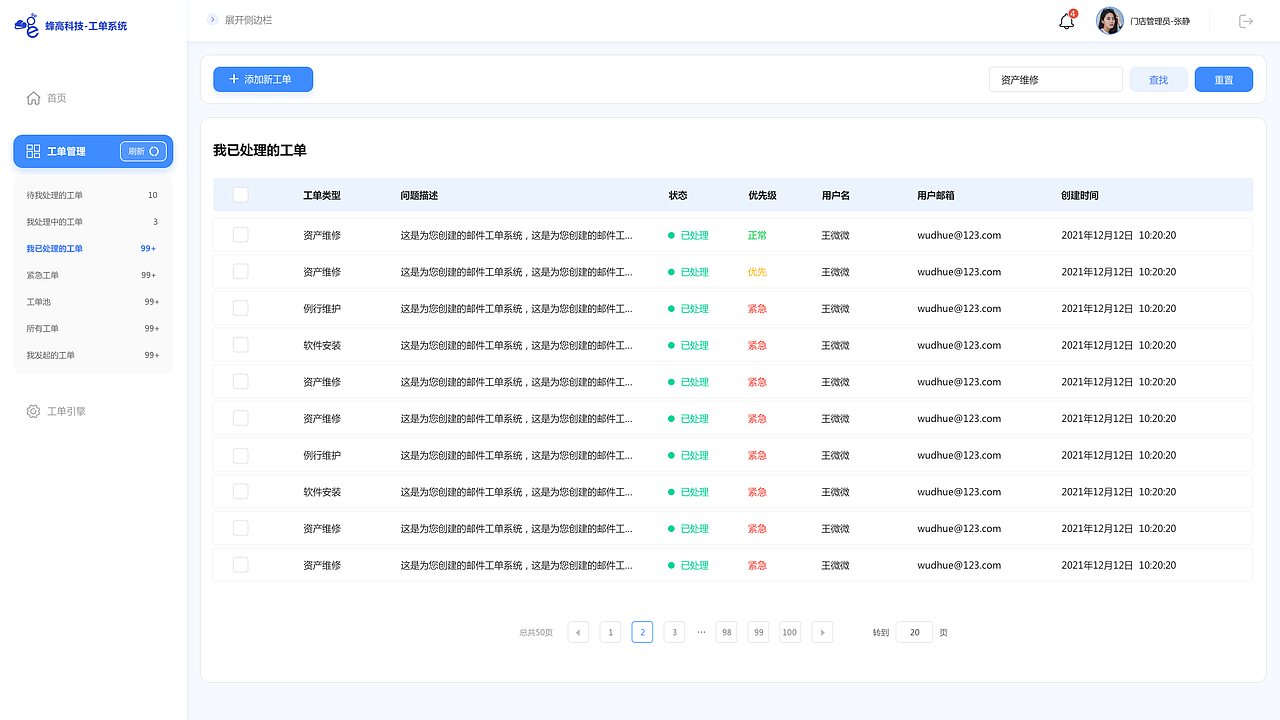Screen dimensions: 1280x720
Task: Click the 状态 column header
Action: 678,195
